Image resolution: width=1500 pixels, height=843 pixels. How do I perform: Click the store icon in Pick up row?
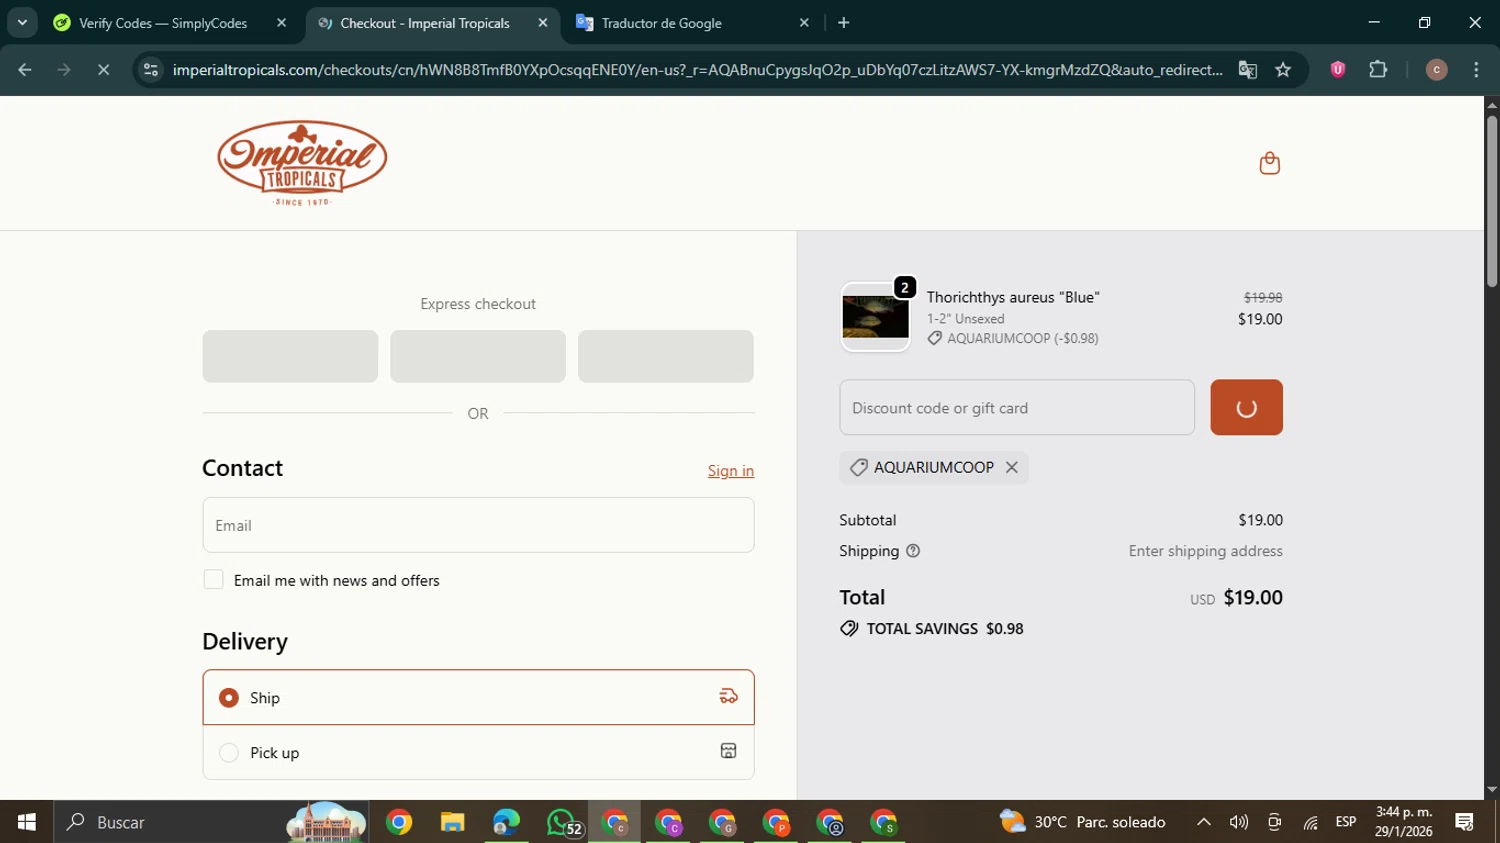728,751
